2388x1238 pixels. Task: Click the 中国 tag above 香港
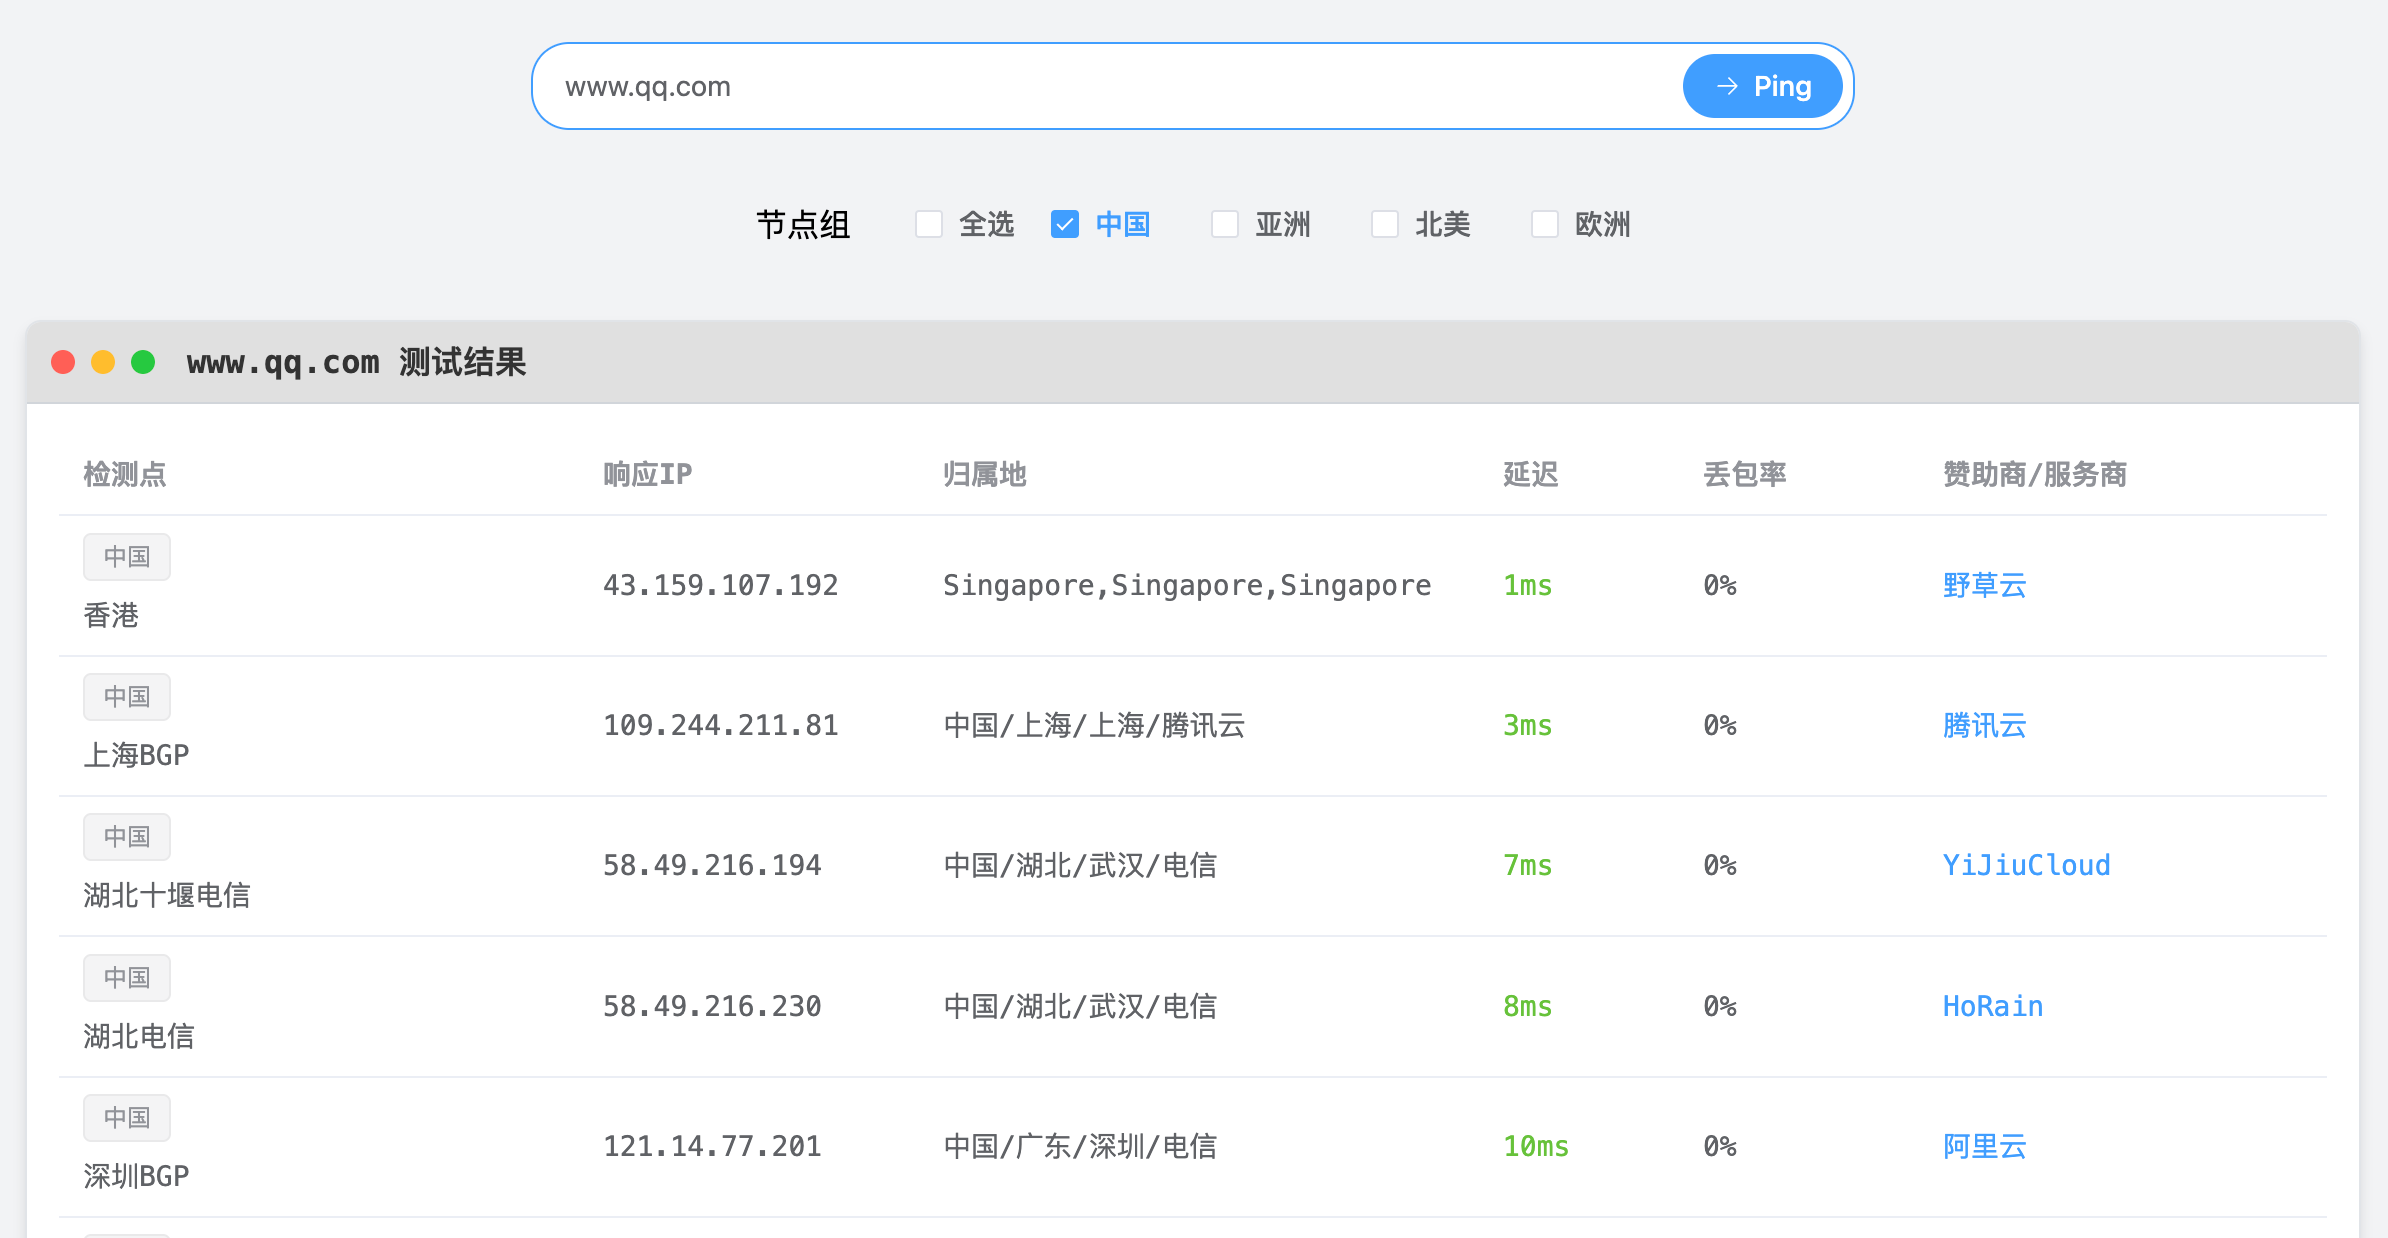tap(127, 557)
